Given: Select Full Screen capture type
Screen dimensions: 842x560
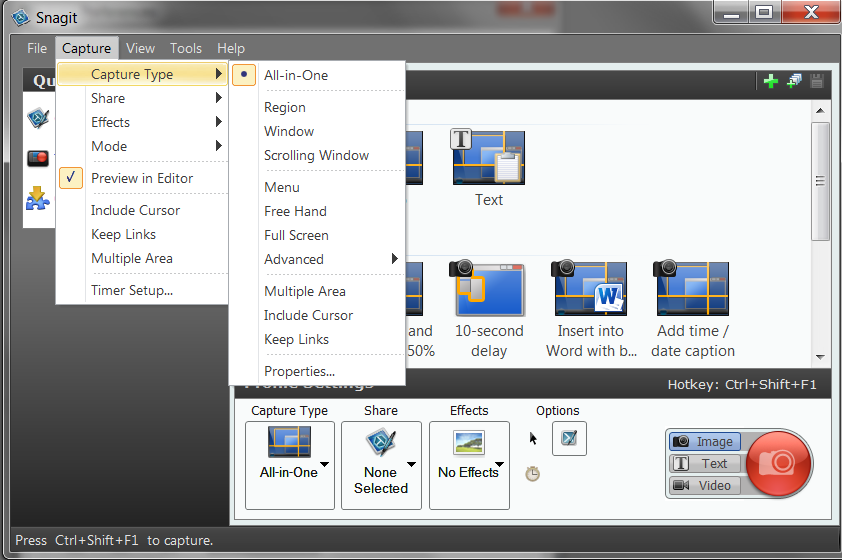Looking at the screenshot, I should [317, 235].
